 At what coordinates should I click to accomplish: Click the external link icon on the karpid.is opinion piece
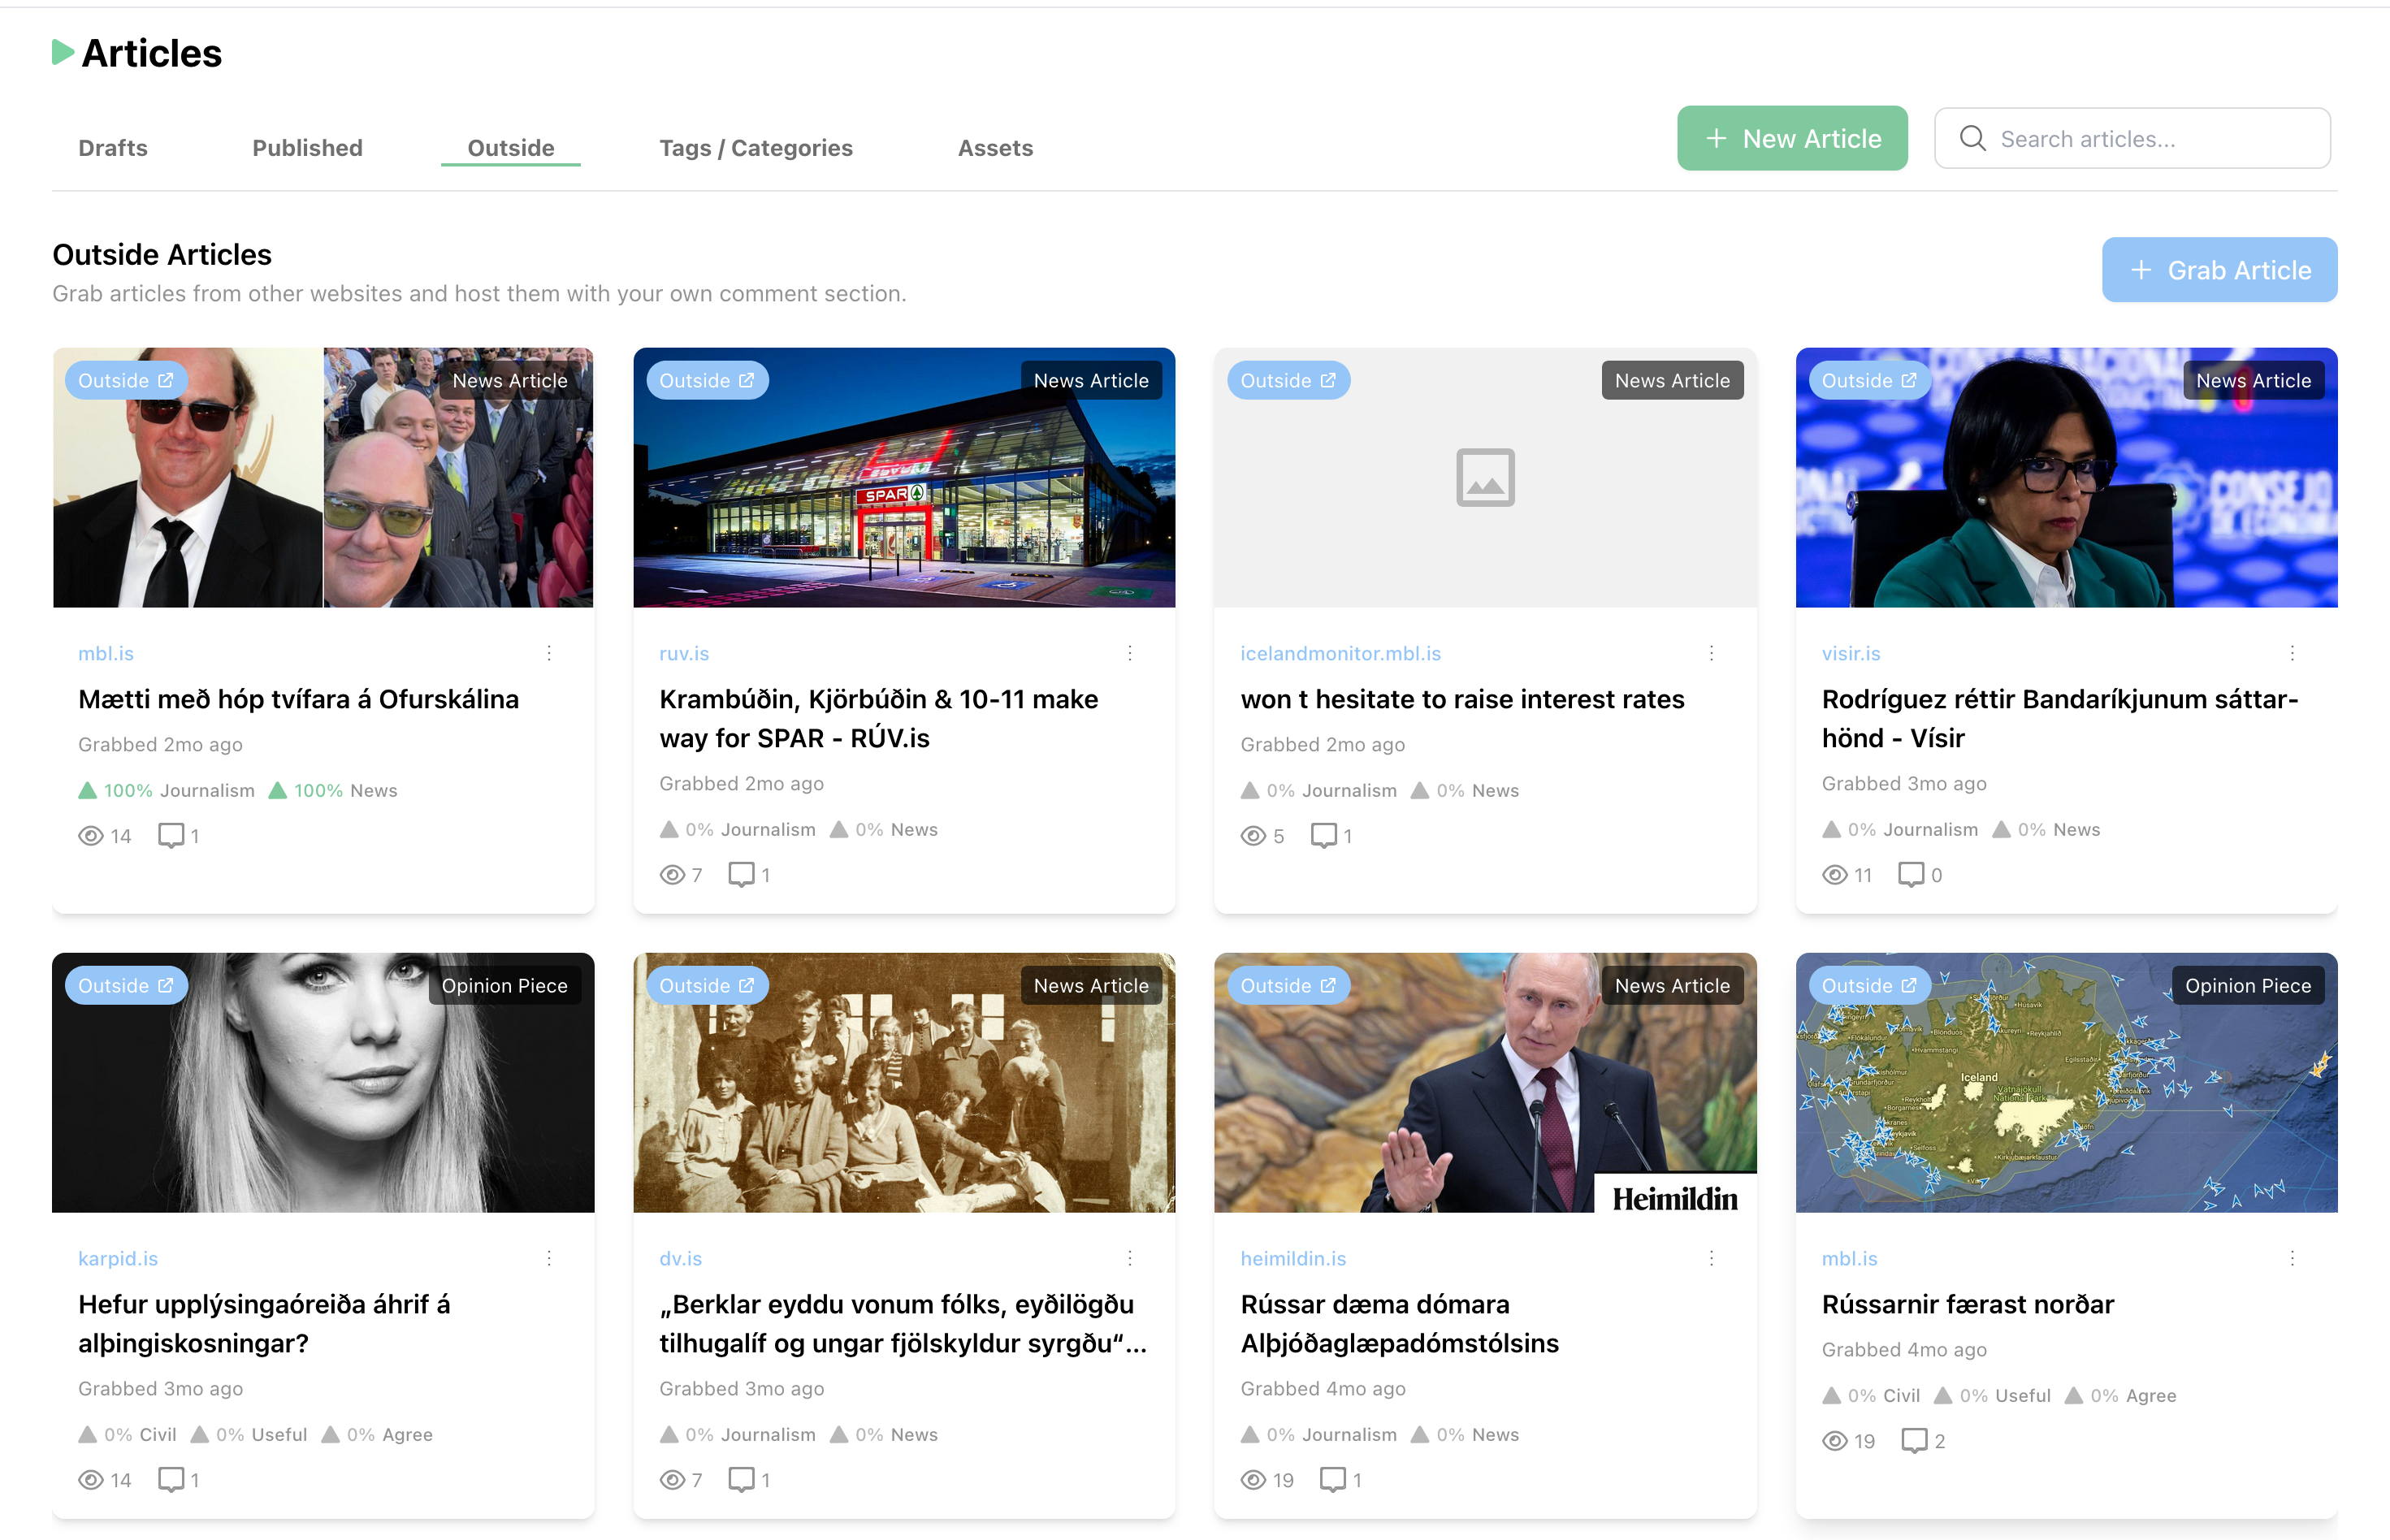[x=166, y=984]
